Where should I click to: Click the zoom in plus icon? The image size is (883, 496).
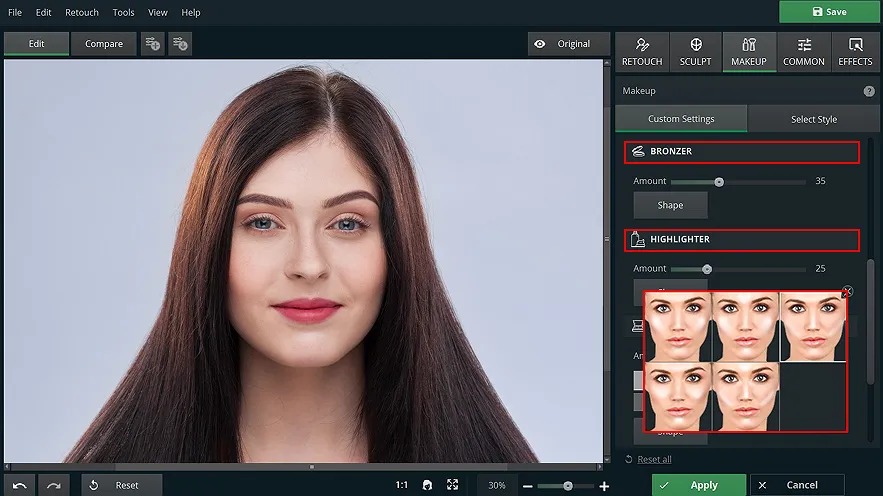604,486
